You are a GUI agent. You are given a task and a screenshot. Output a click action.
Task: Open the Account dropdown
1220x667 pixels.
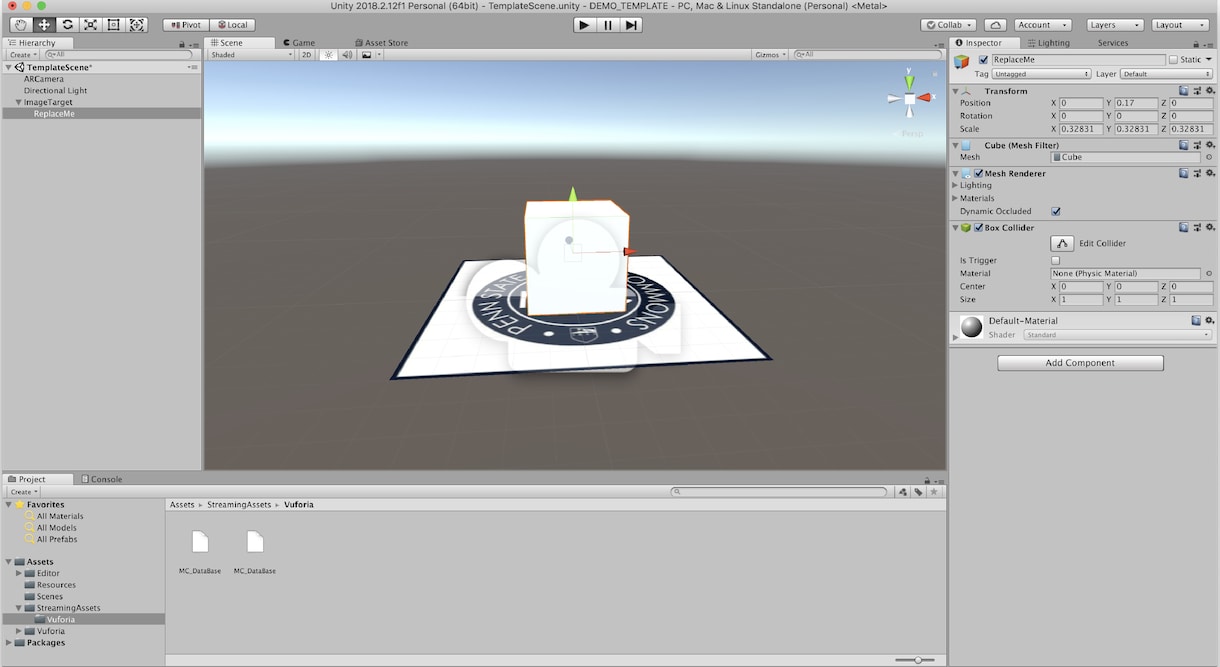tap(1042, 25)
